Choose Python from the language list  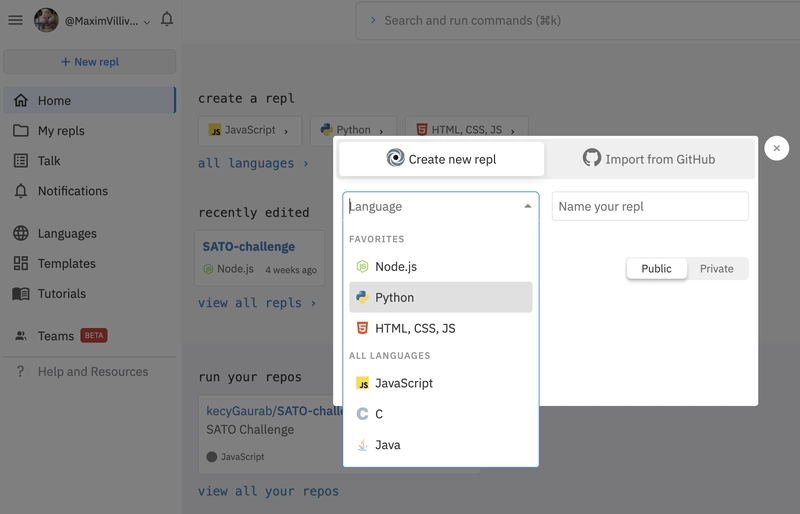[441, 297]
